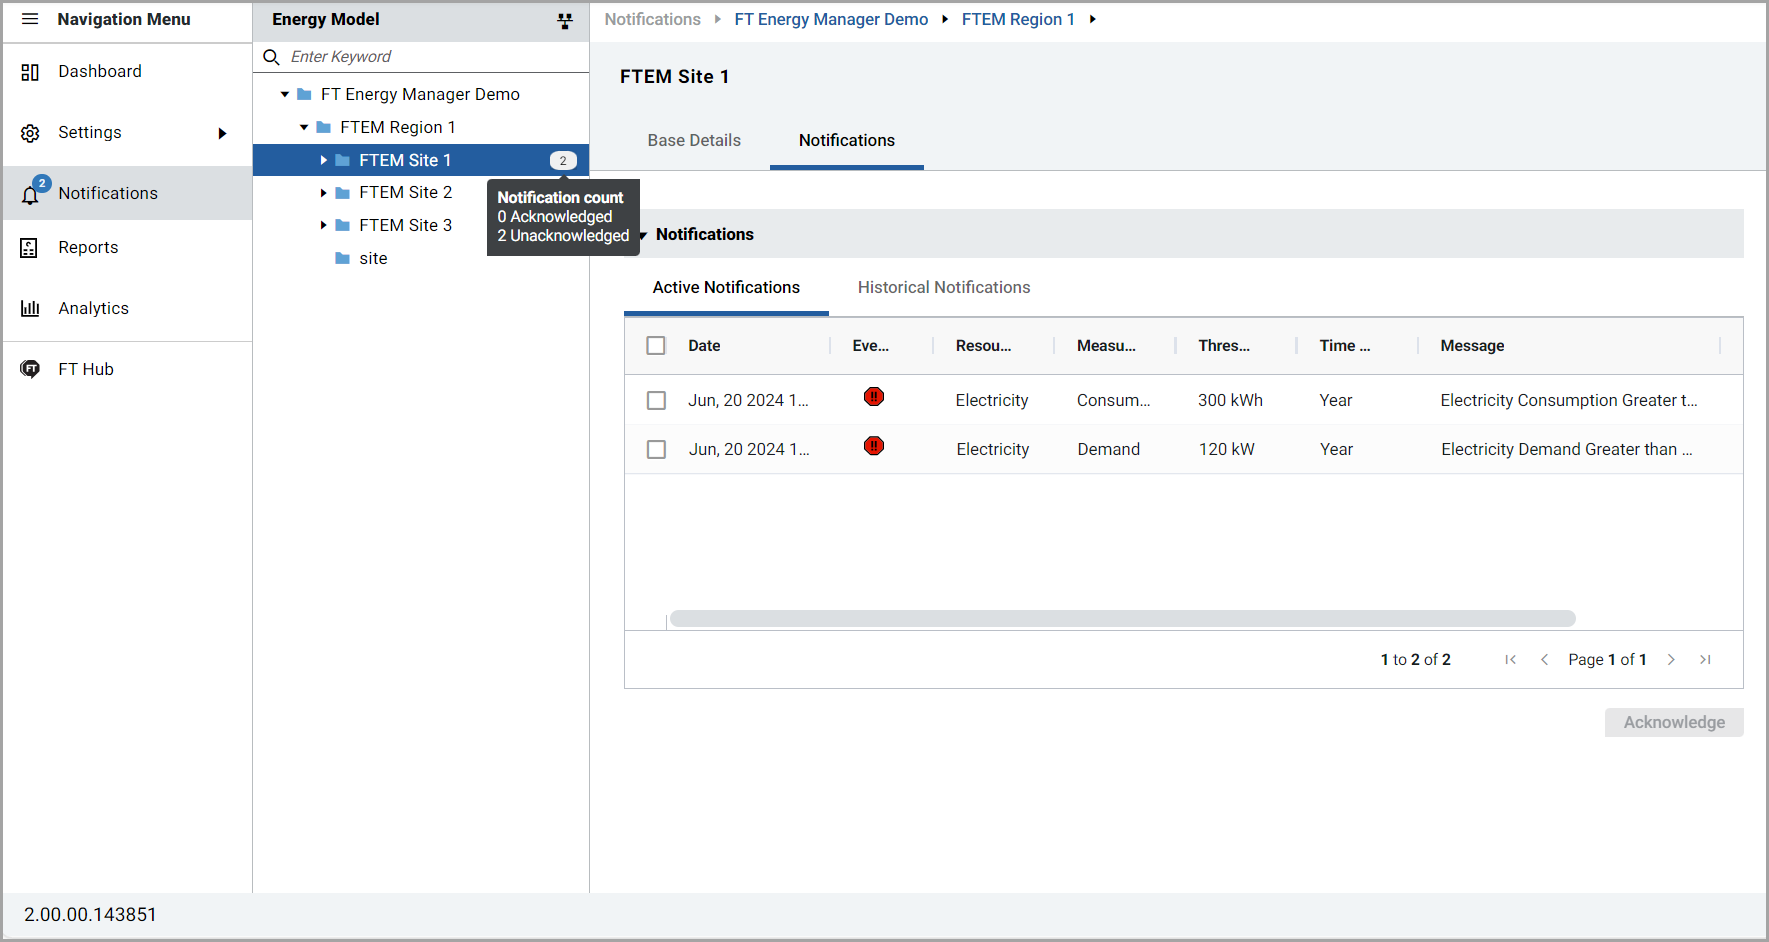Click the Enter Keyword search field

(430, 57)
